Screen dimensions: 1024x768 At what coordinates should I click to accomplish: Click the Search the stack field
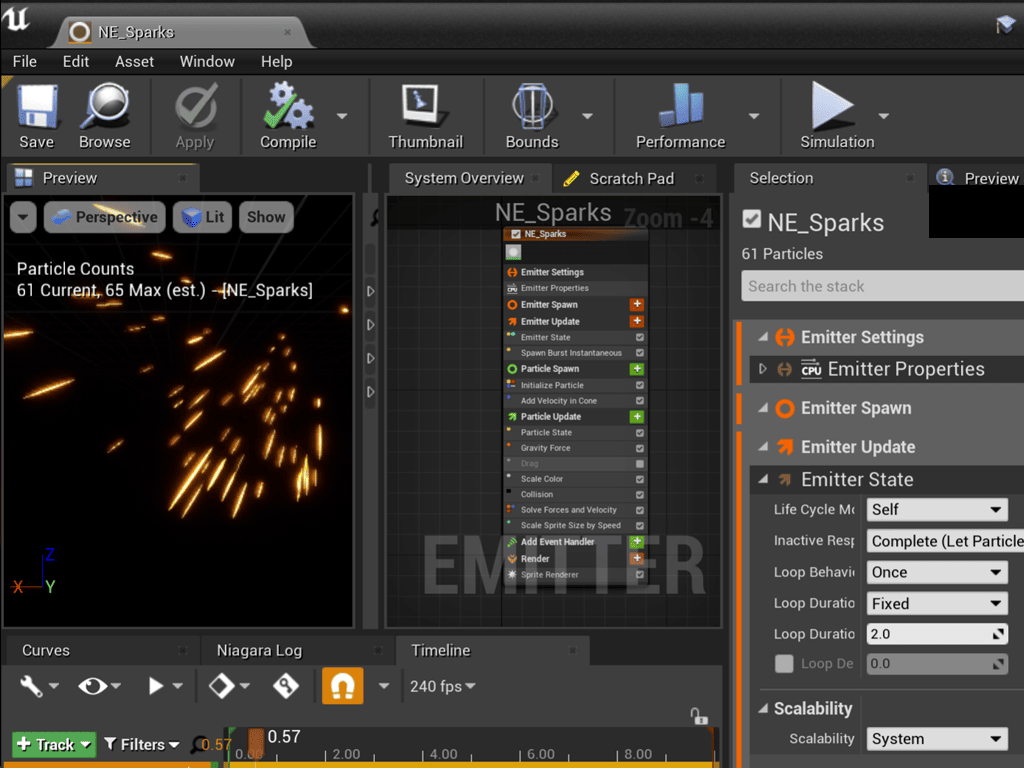pos(882,286)
